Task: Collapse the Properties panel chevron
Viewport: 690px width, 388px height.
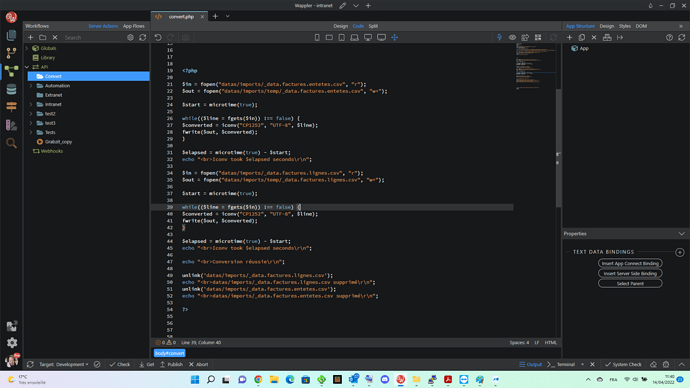Action: (682, 234)
